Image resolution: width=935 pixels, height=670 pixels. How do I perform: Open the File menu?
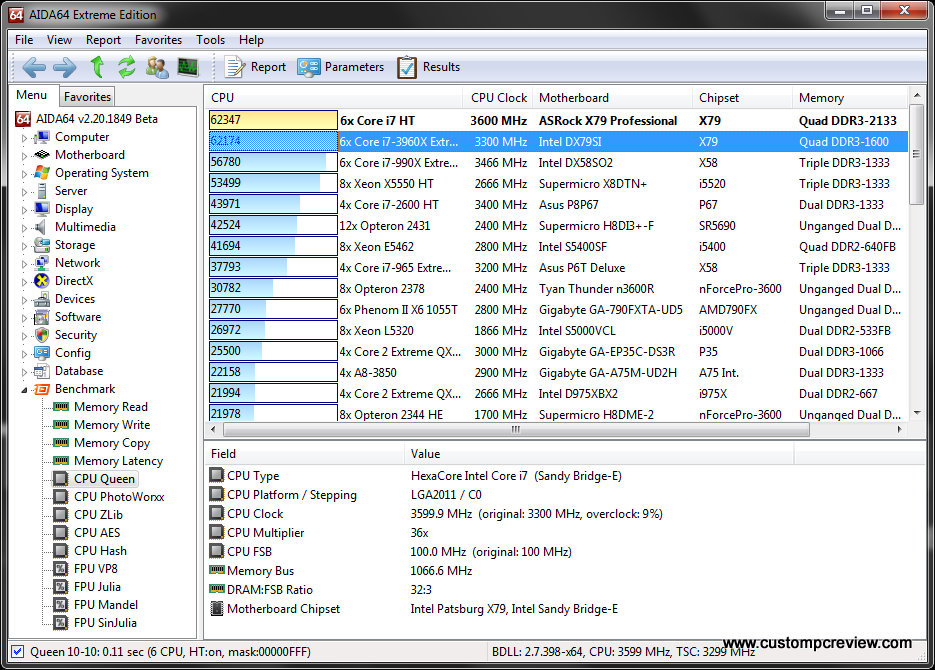click(x=24, y=40)
